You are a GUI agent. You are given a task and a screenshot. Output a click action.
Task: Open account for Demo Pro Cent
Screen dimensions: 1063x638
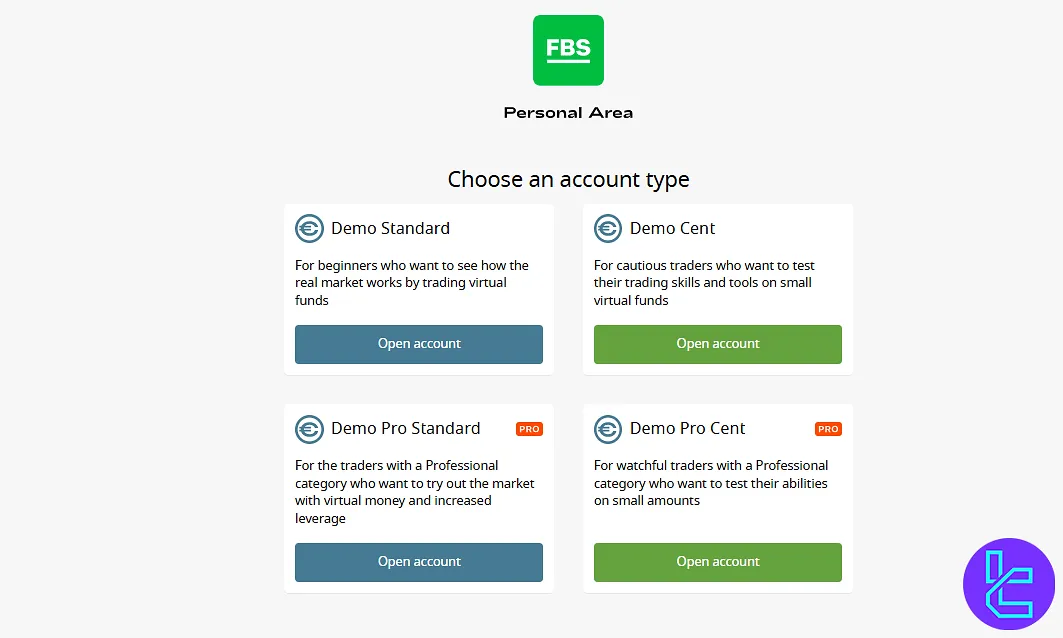tap(717, 562)
